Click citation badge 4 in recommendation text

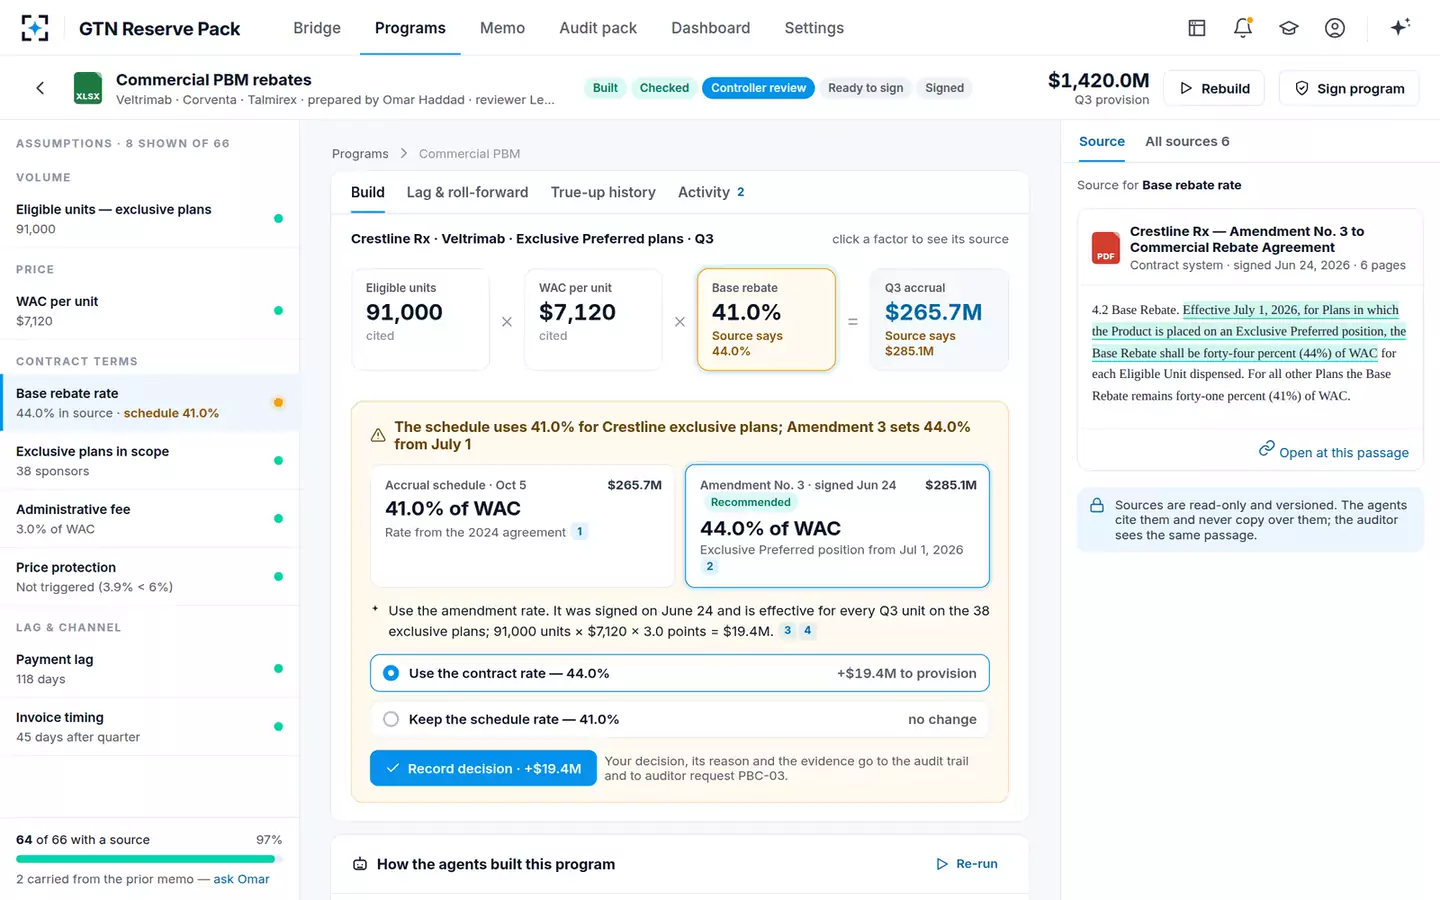808,630
